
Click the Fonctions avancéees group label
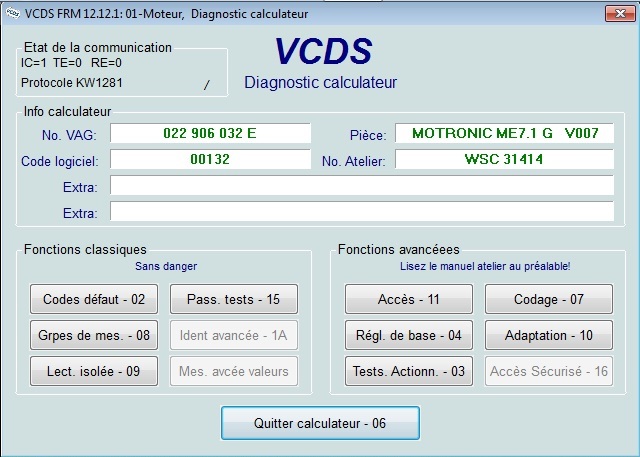399,249
